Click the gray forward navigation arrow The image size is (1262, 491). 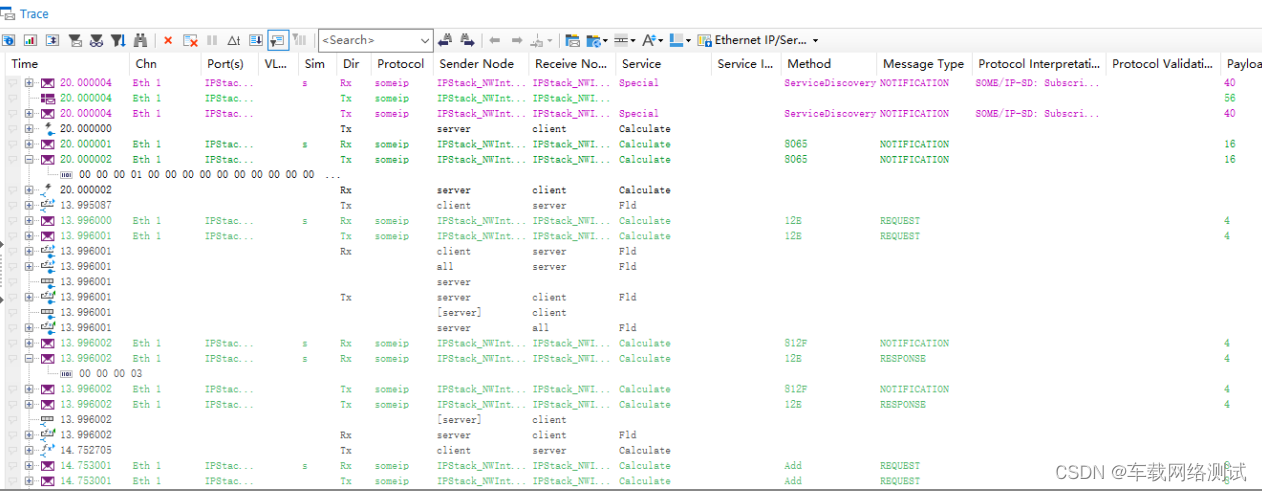[x=517, y=40]
